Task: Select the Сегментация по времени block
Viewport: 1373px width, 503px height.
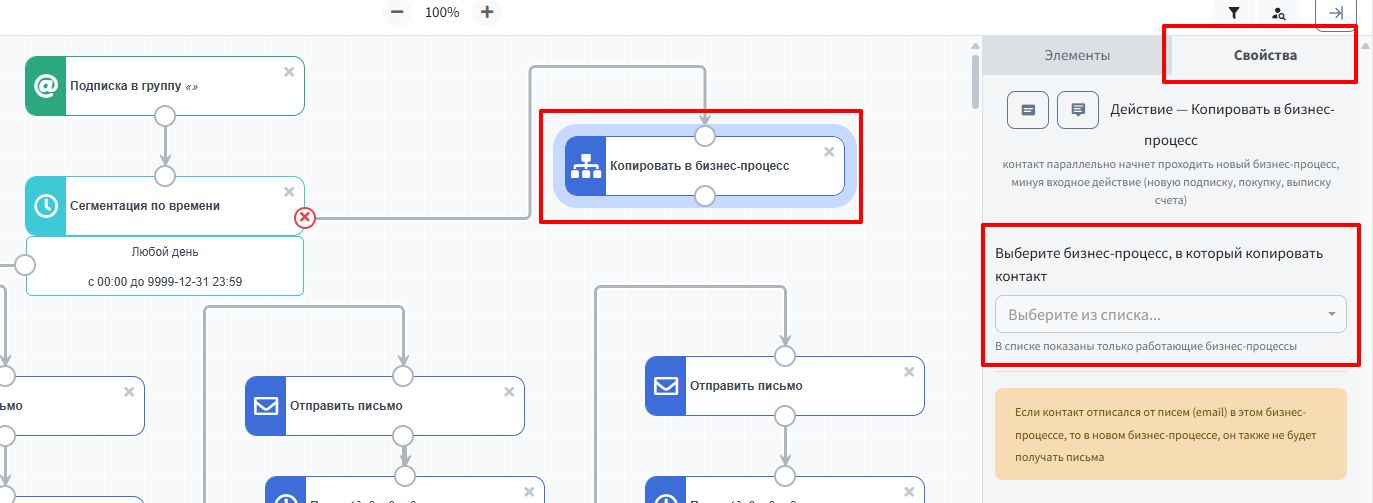Action: click(165, 206)
